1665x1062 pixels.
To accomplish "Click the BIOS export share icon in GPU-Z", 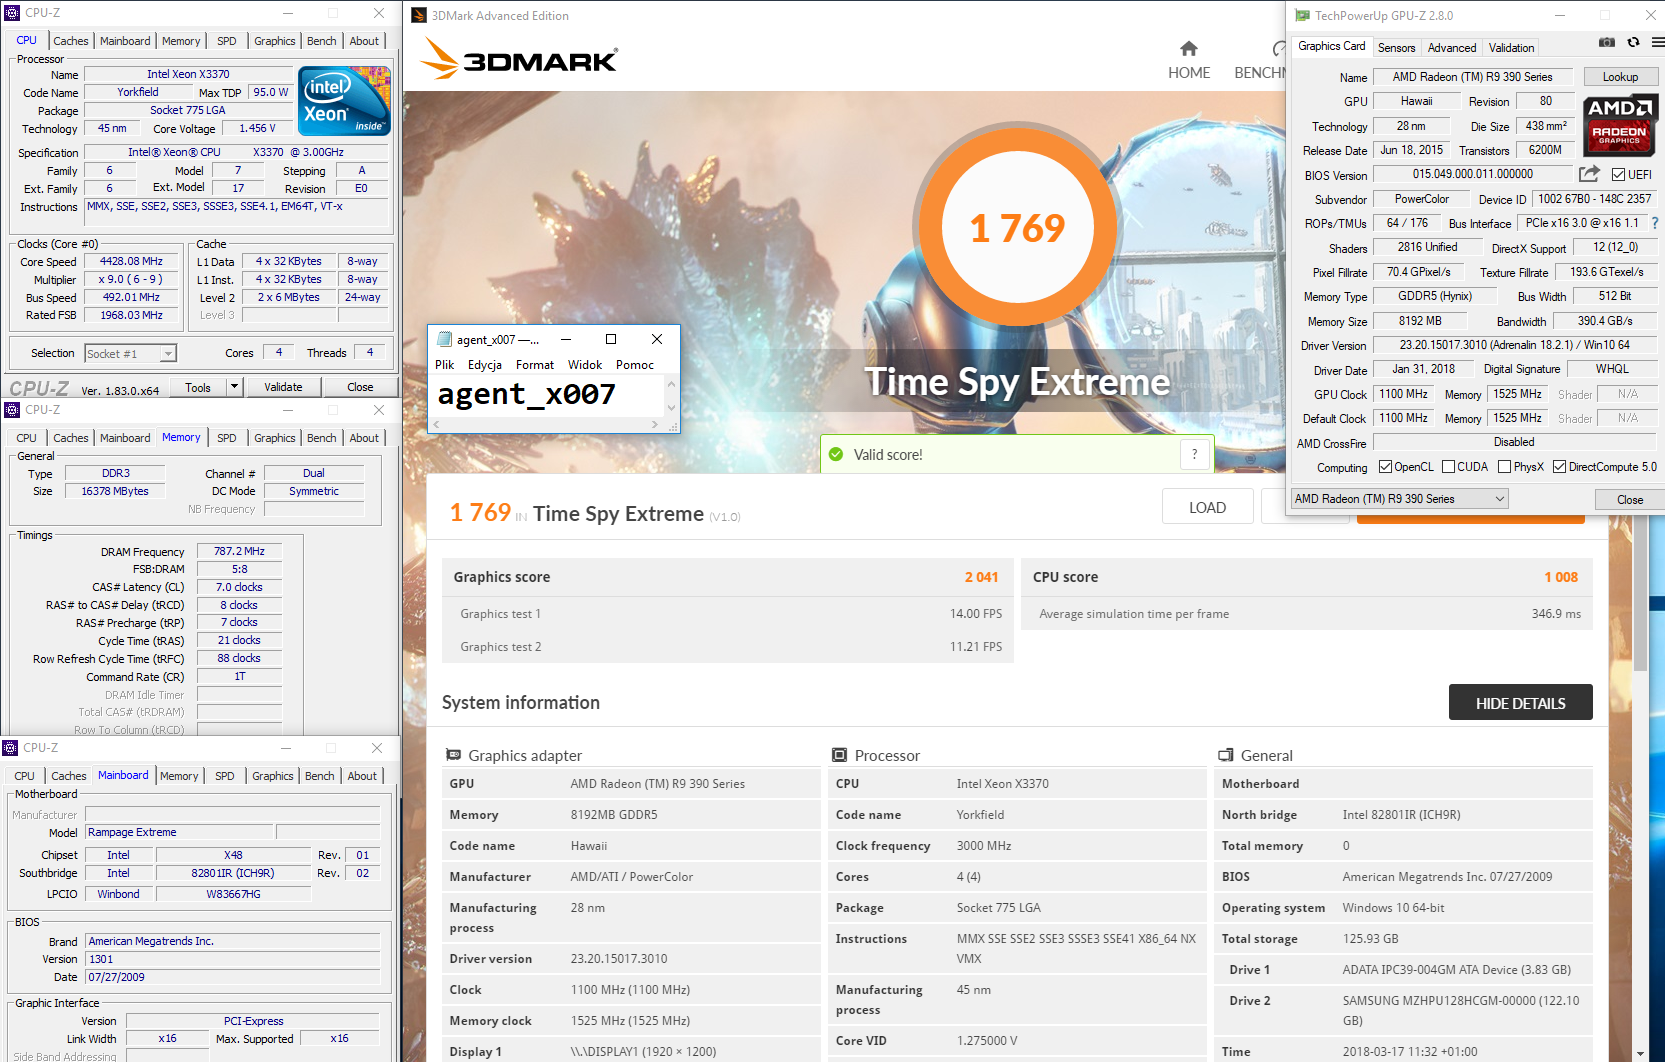I will [1589, 174].
